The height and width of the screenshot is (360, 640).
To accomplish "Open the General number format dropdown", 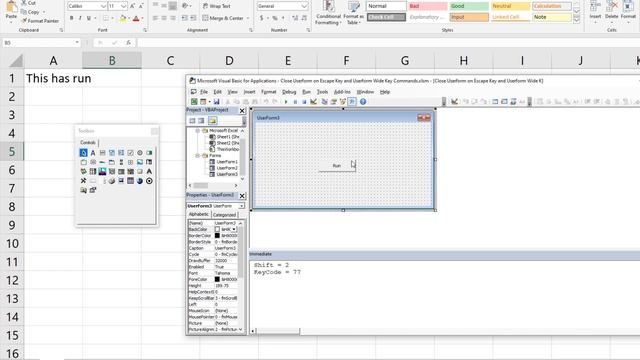I will click(304, 7).
